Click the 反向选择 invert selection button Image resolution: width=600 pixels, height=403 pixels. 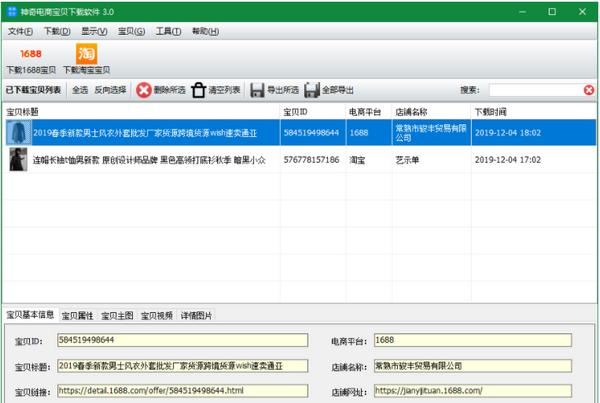[110, 90]
